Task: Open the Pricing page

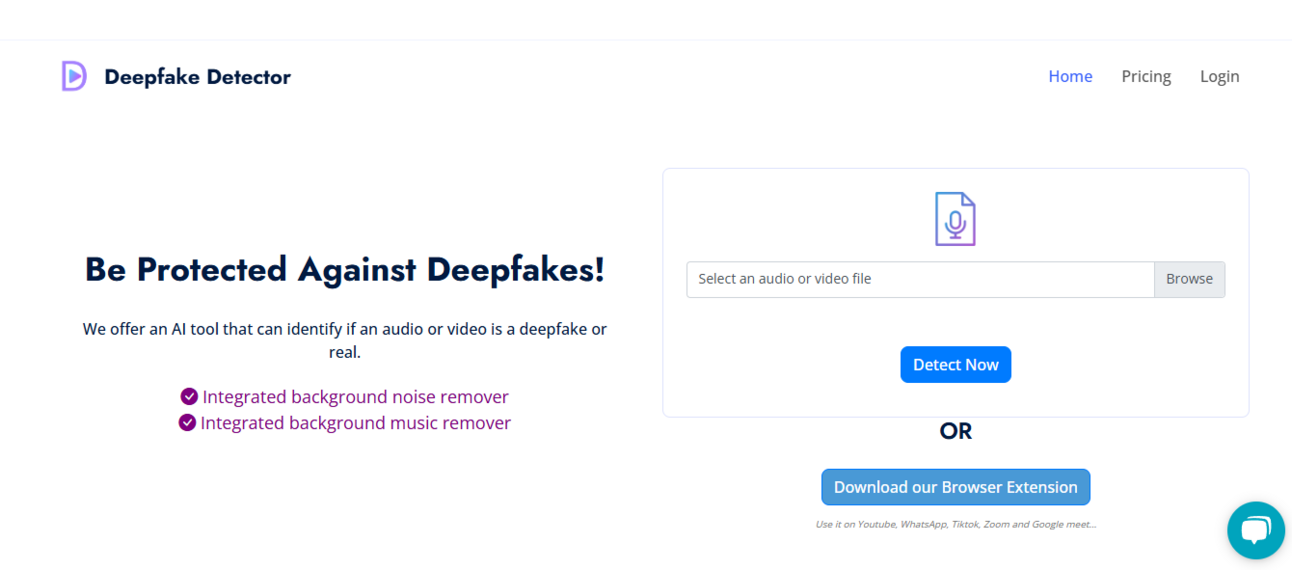Action: (x=1146, y=76)
